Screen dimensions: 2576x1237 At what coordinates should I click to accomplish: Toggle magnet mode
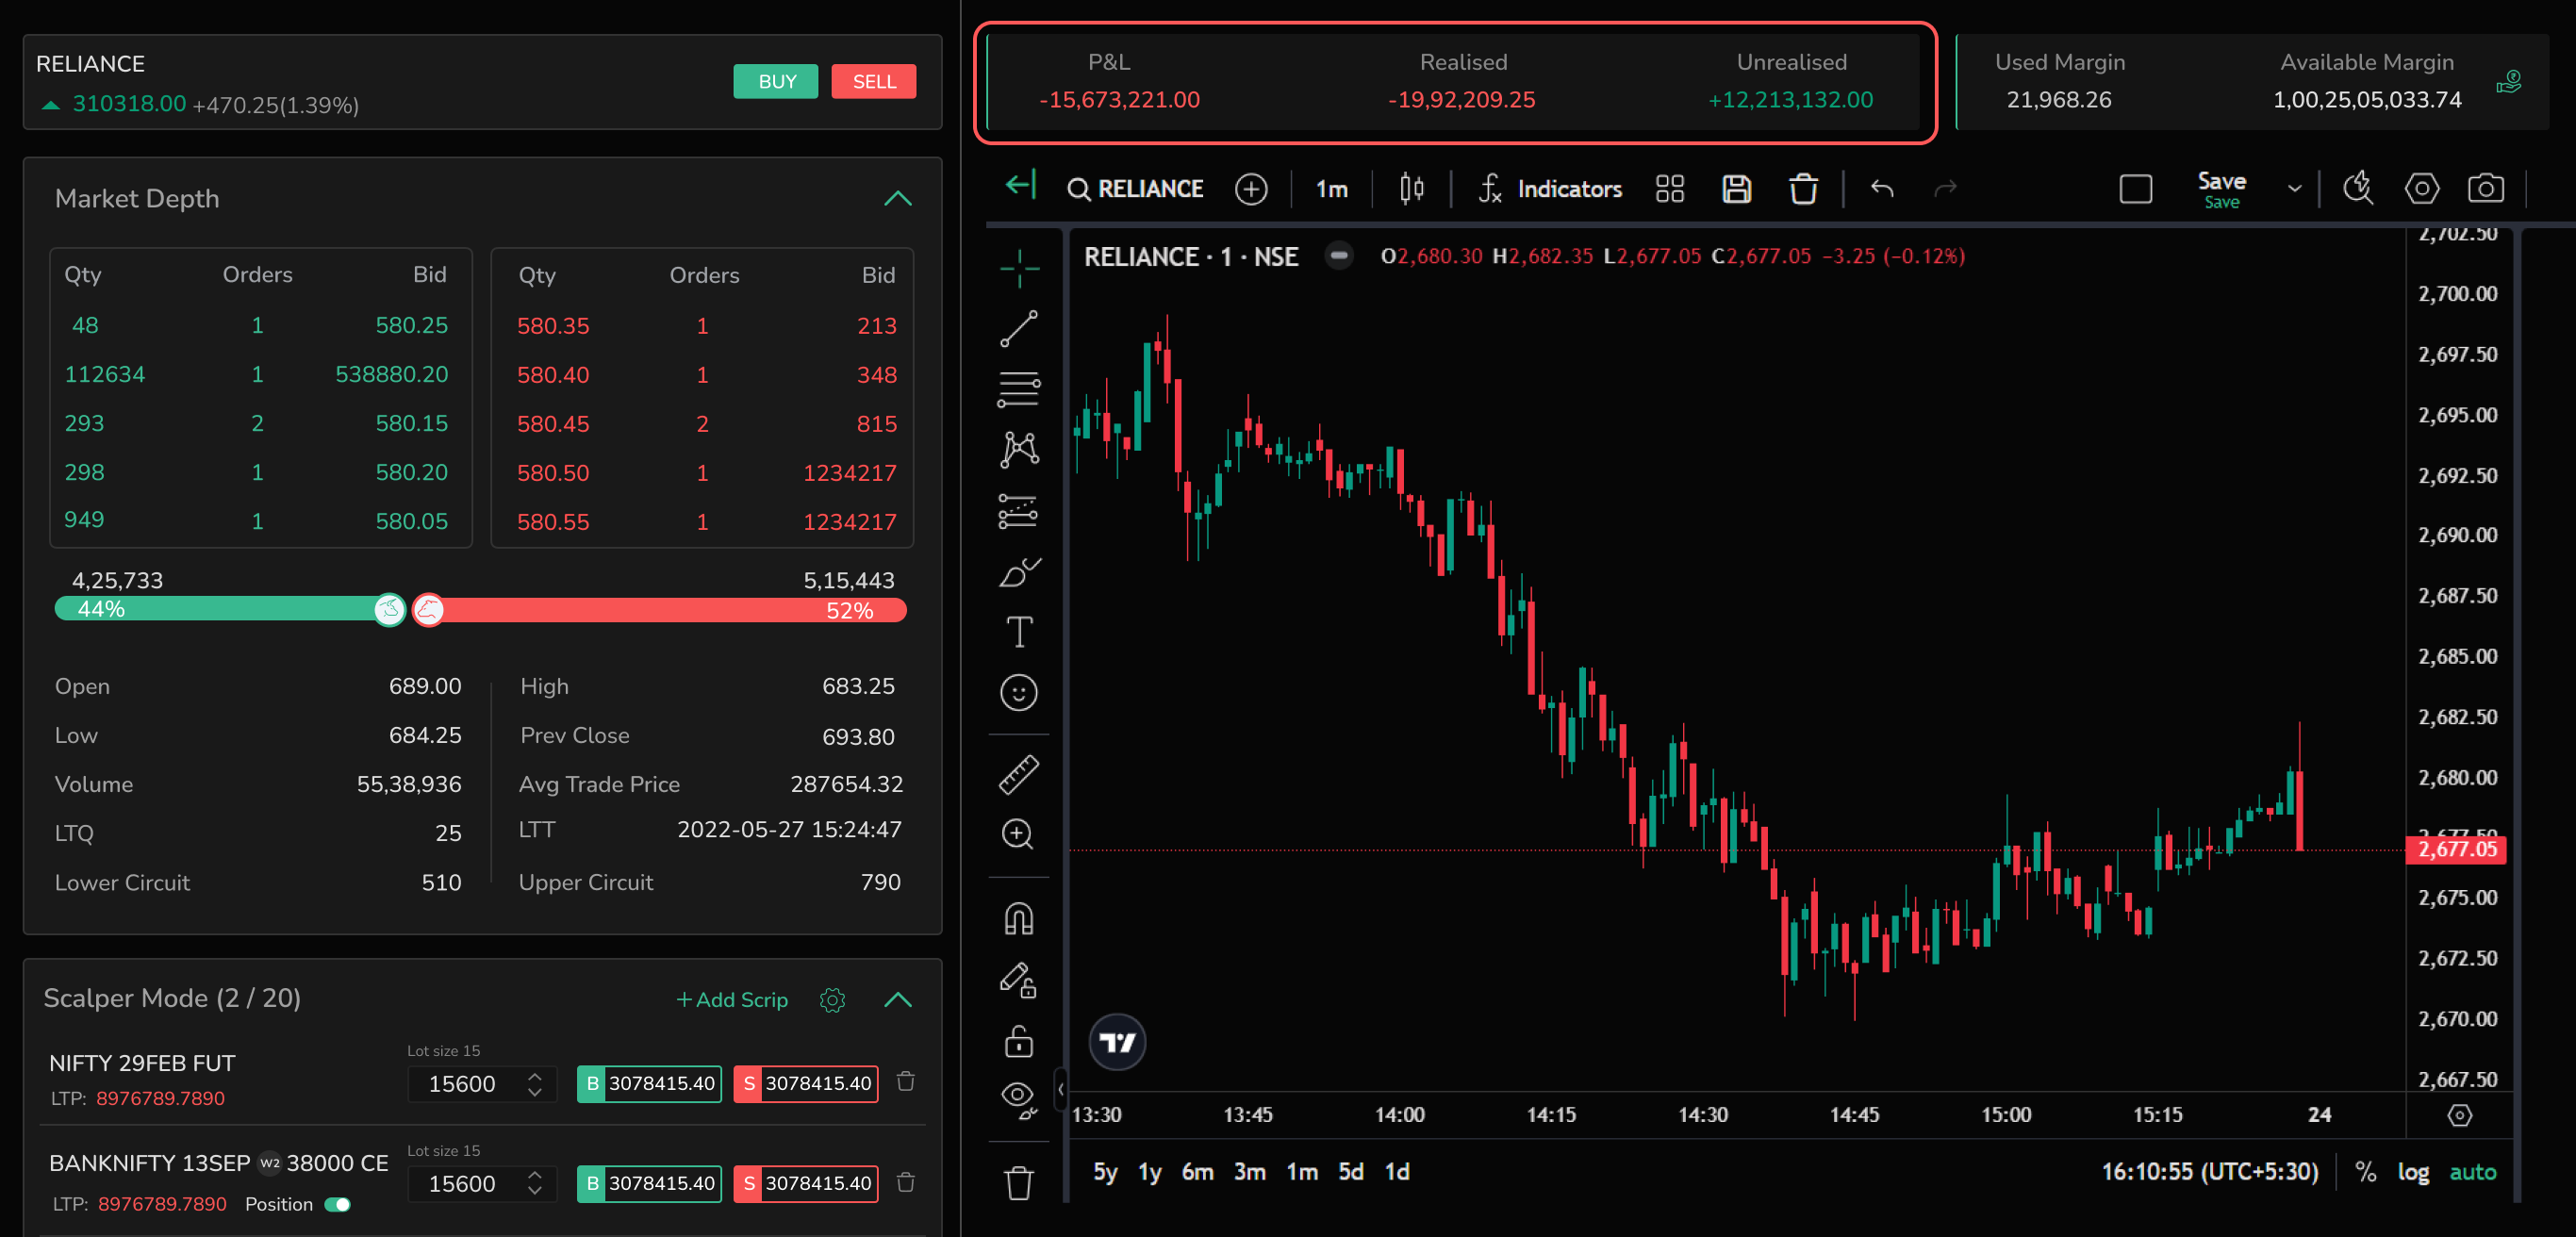[x=1019, y=918]
